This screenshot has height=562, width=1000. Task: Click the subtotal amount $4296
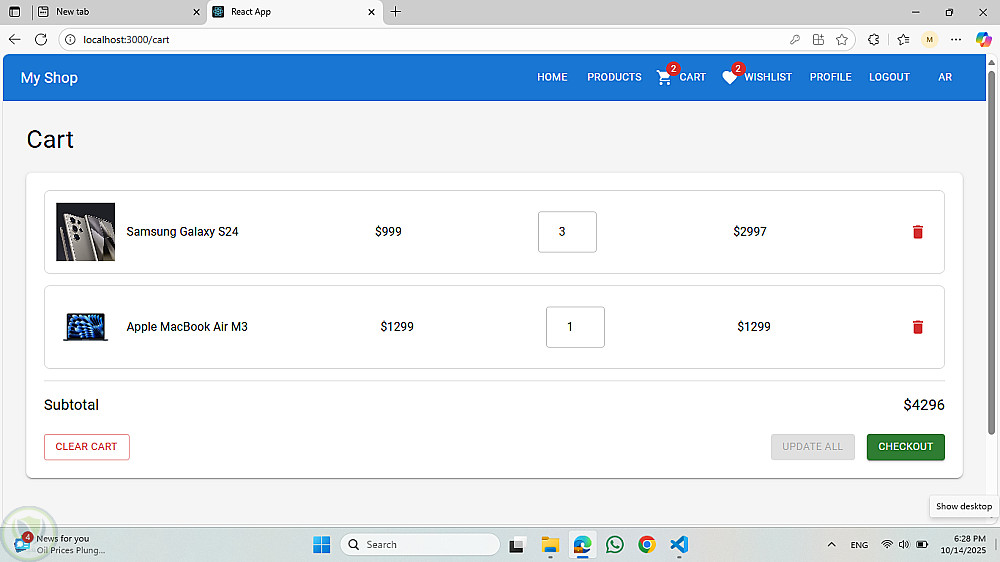(924, 404)
